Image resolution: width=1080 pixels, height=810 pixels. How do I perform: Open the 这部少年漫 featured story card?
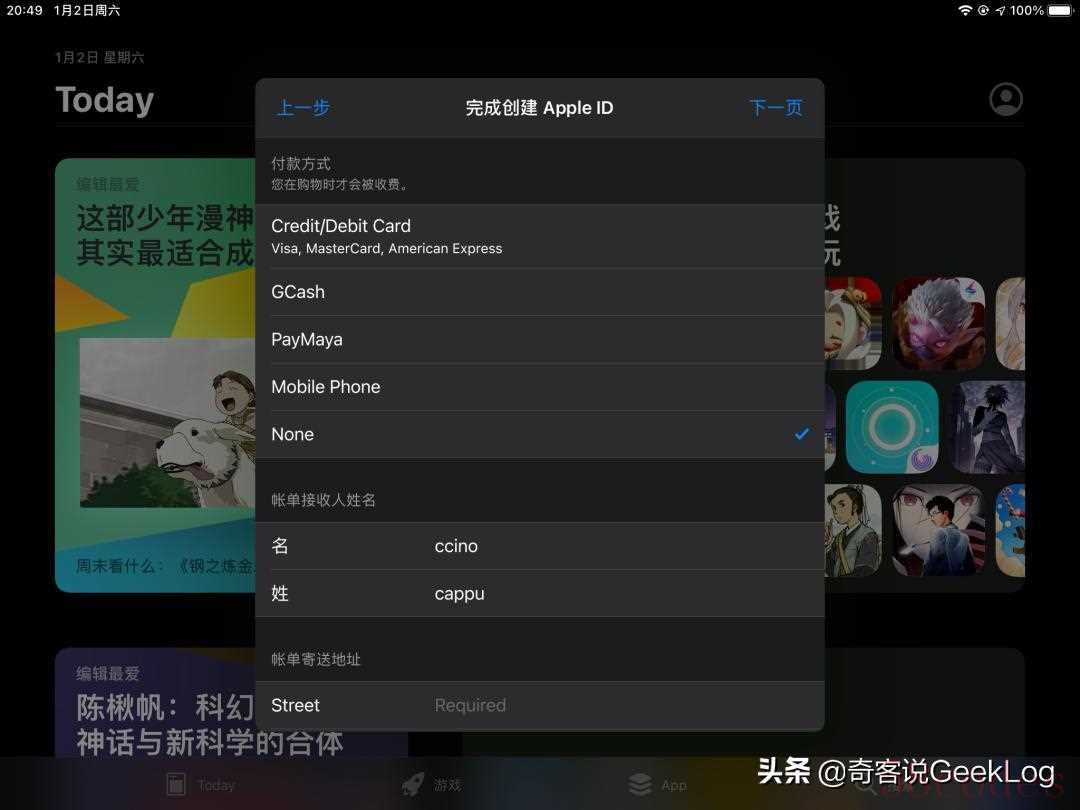156,375
